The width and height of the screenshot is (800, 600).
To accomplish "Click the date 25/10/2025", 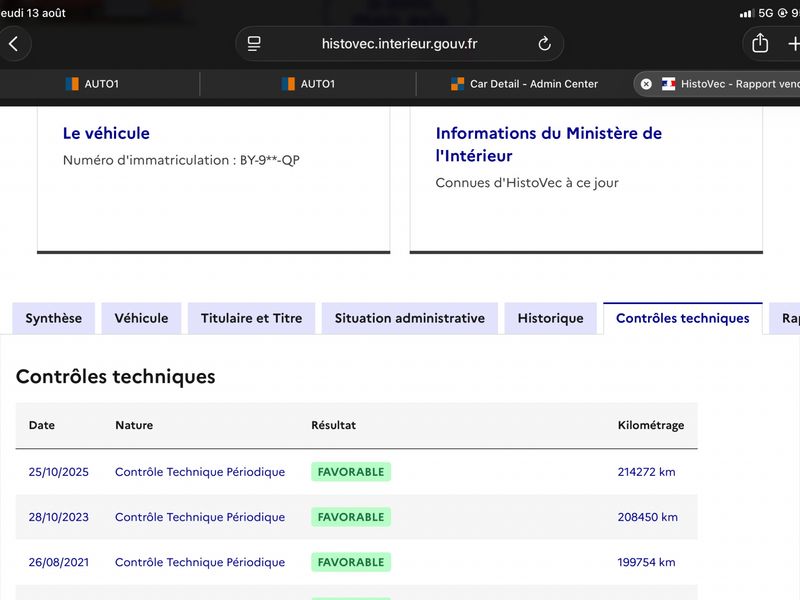I will point(59,472).
